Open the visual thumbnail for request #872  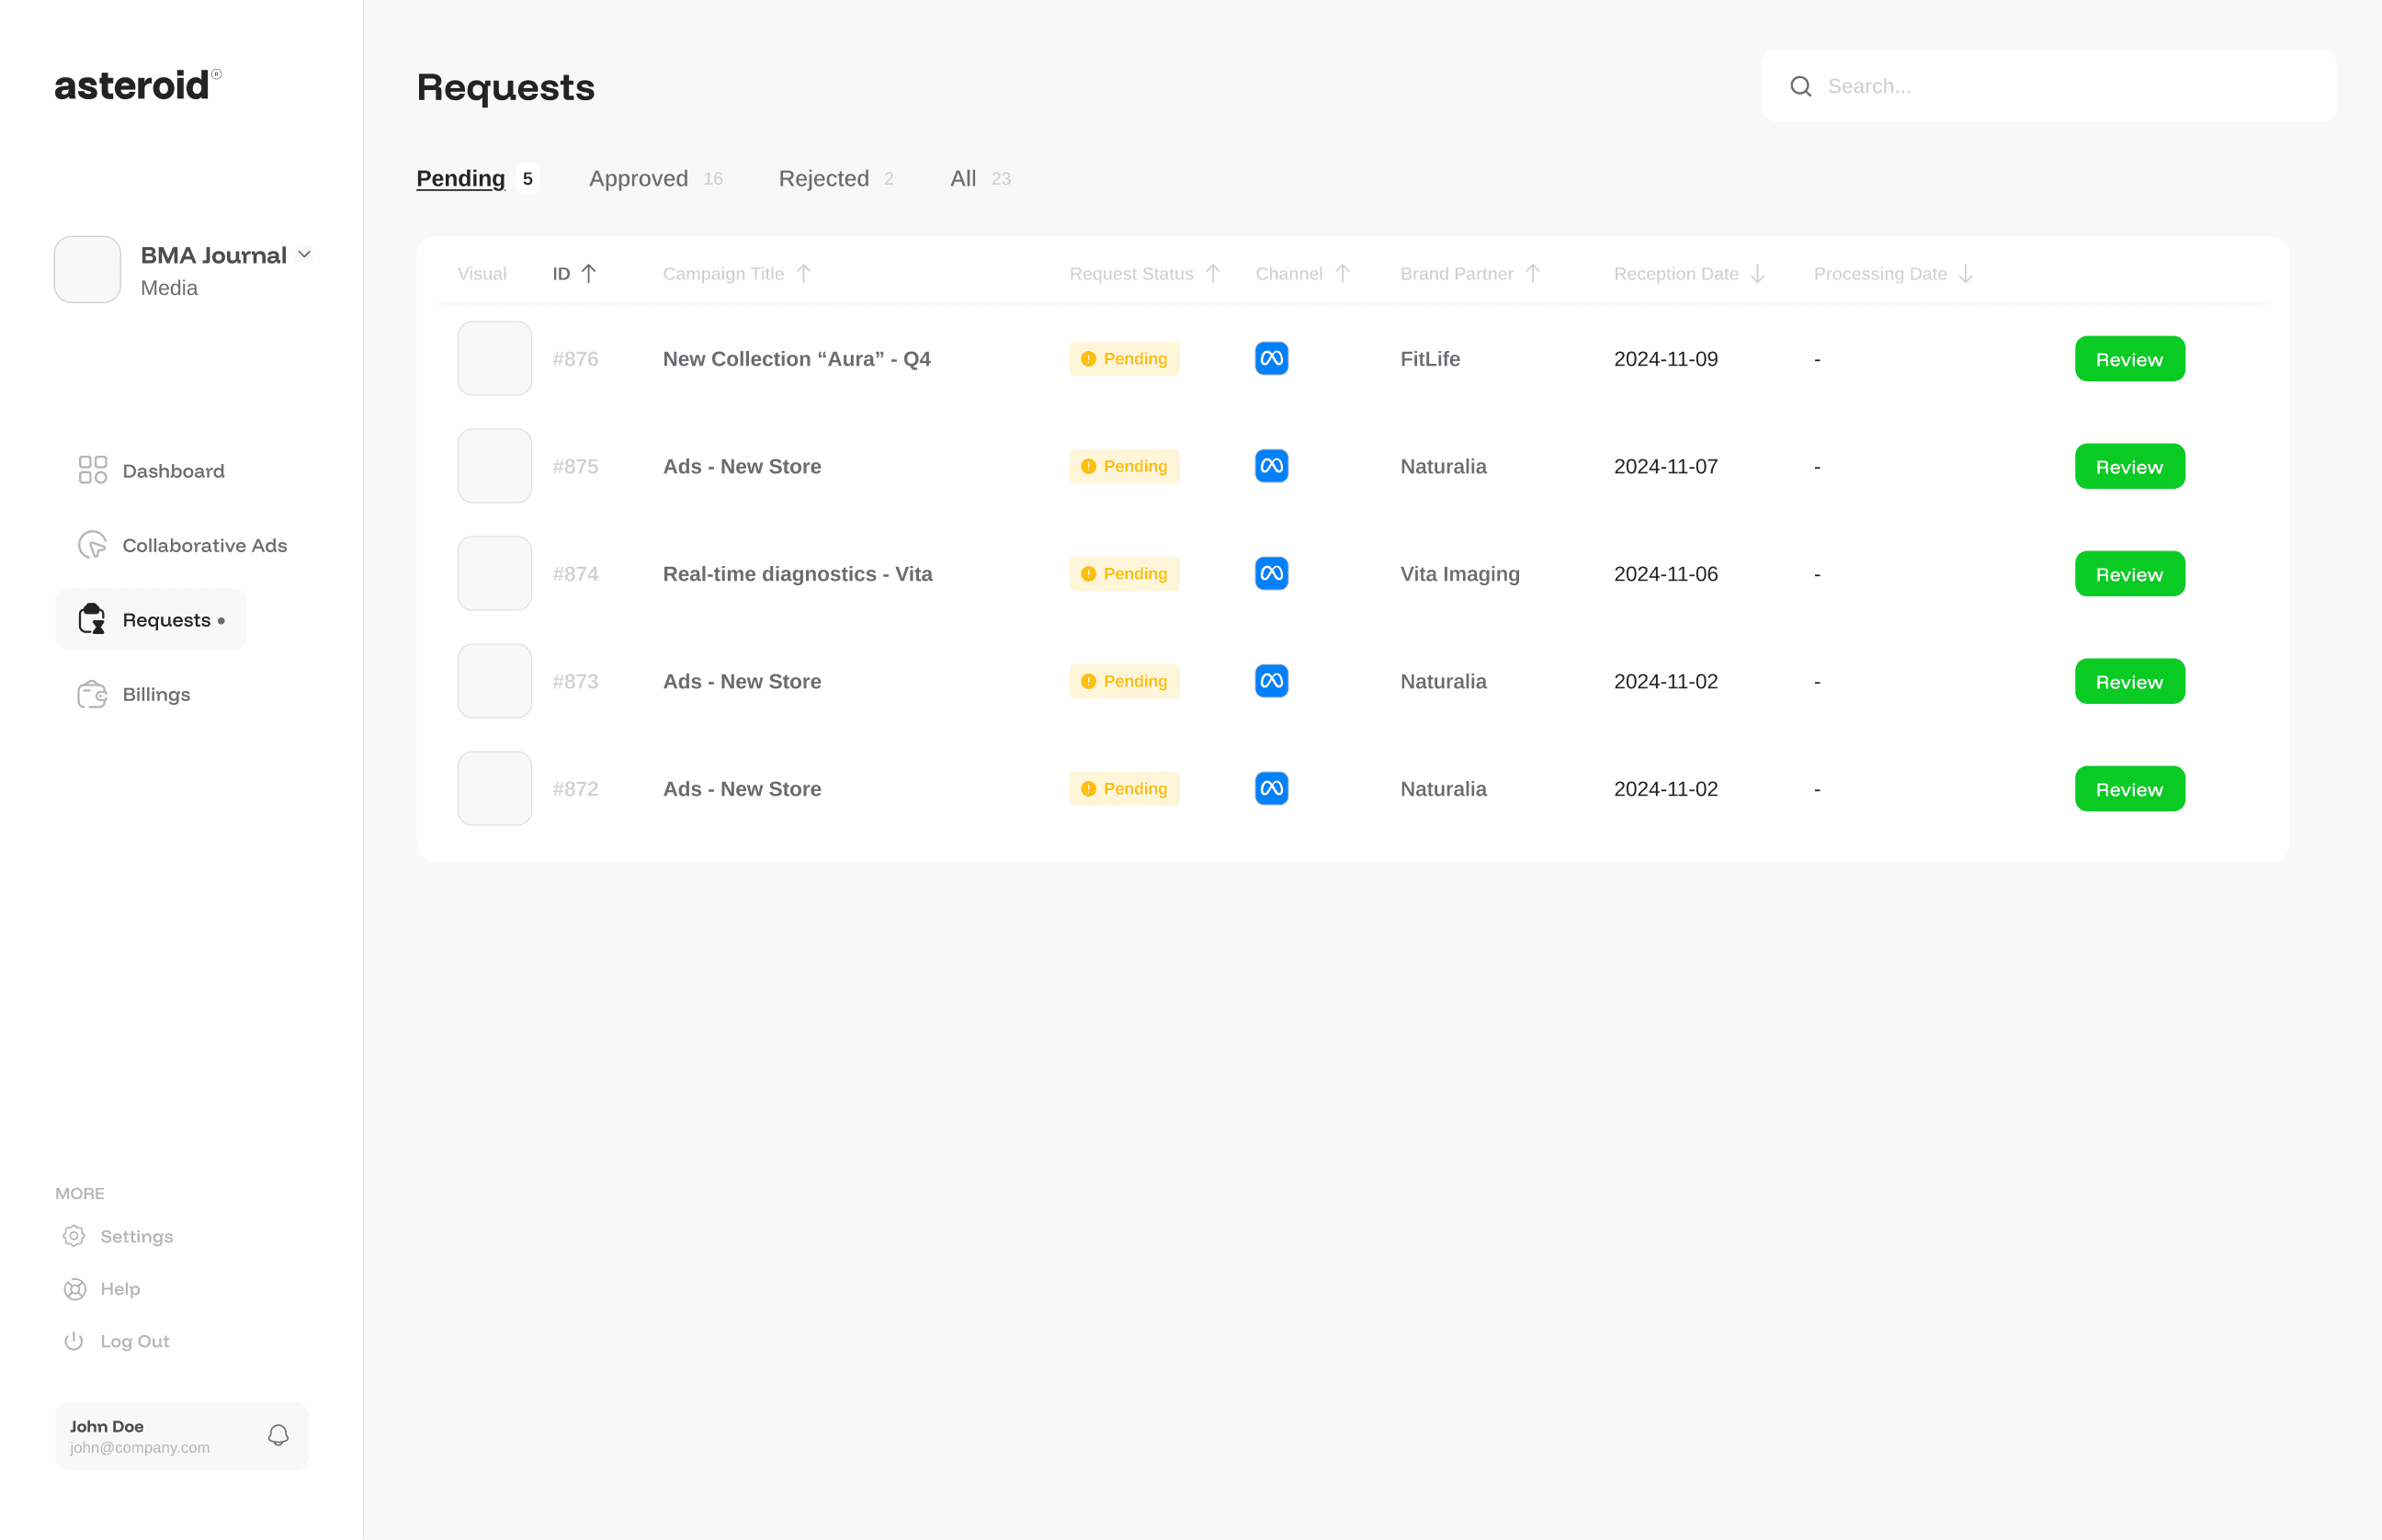point(495,788)
